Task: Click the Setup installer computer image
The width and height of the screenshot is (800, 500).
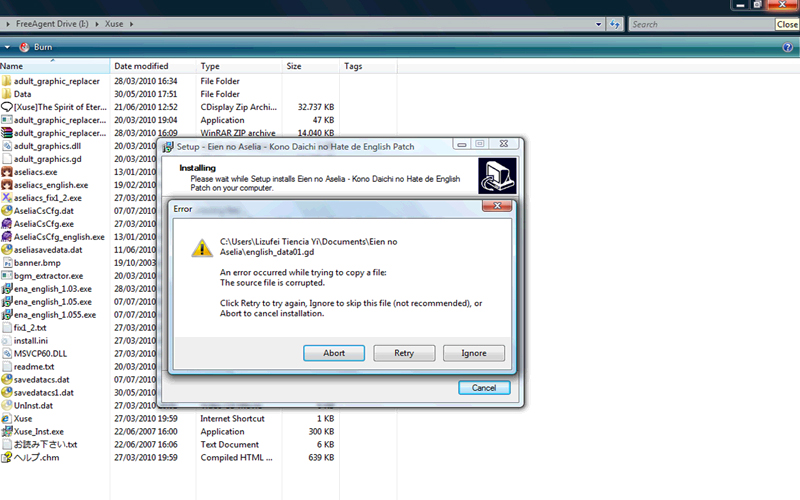Action: click(497, 176)
